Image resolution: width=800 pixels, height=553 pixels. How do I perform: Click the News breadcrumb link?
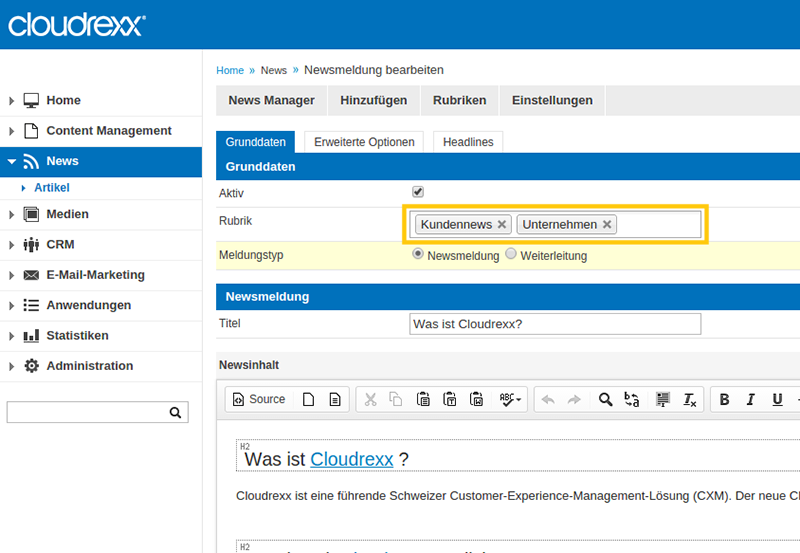[274, 70]
